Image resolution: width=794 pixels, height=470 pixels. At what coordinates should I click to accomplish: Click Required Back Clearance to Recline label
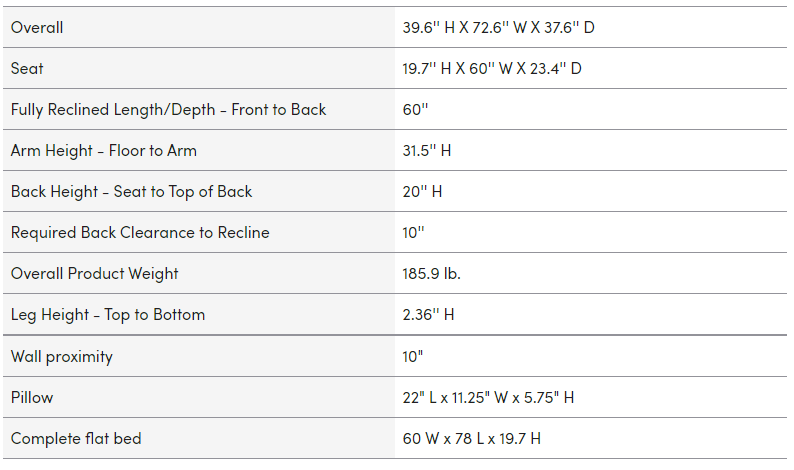click(x=140, y=233)
